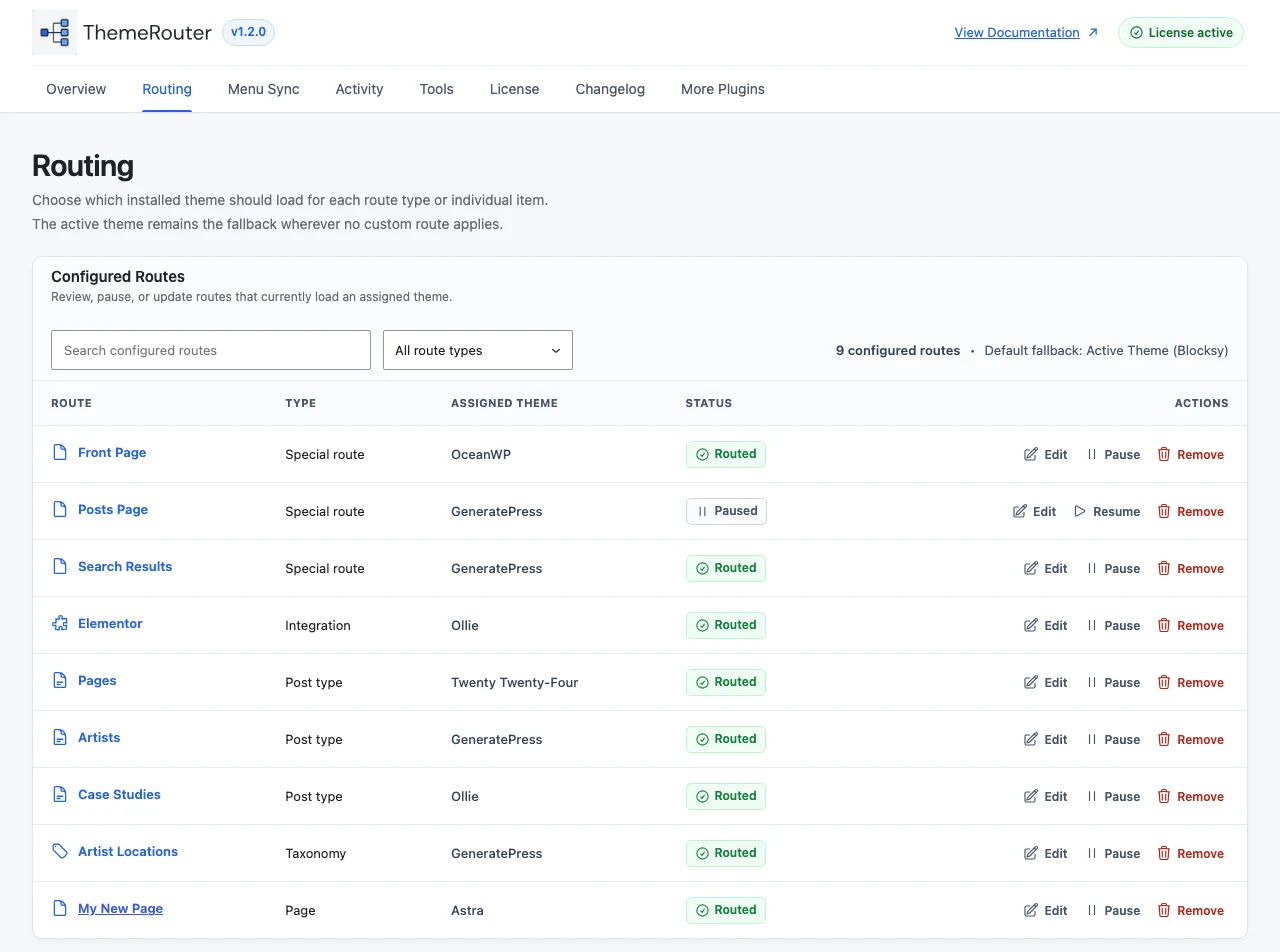This screenshot has width=1280, height=952.
Task: Click the Integration type cell
Action: click(318, 626)
